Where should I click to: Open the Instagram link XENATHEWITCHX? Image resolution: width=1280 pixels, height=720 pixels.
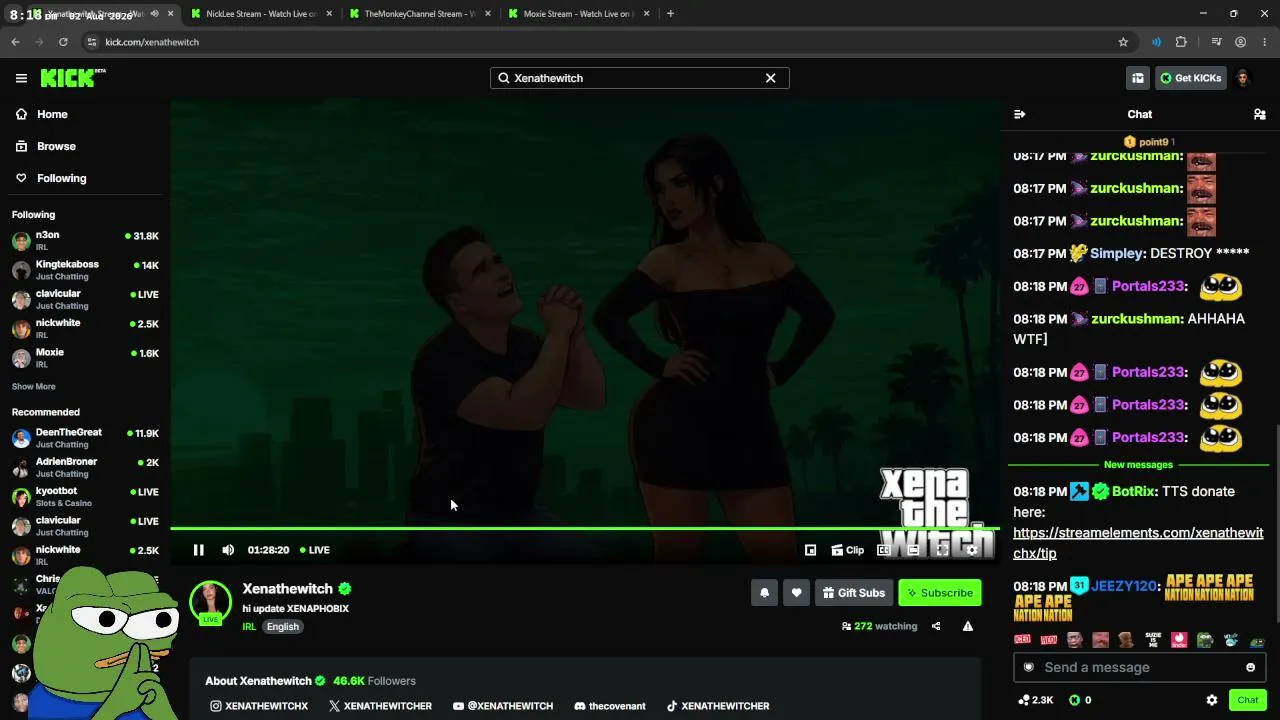[x=259, y=706]
